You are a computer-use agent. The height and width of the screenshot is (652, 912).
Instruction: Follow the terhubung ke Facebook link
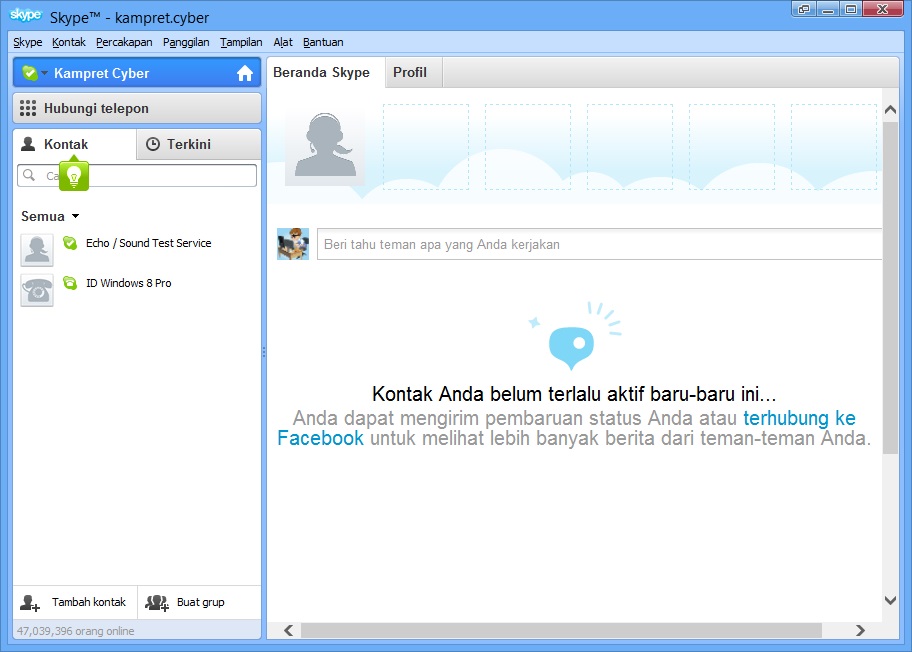pyautogui.click(x=799, y=418)
